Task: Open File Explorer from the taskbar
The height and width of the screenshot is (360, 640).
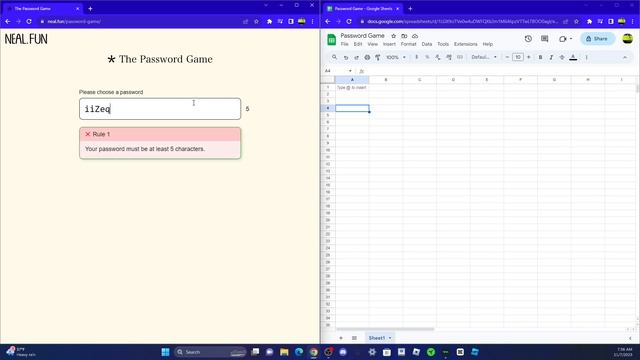Action: (284, 352)
